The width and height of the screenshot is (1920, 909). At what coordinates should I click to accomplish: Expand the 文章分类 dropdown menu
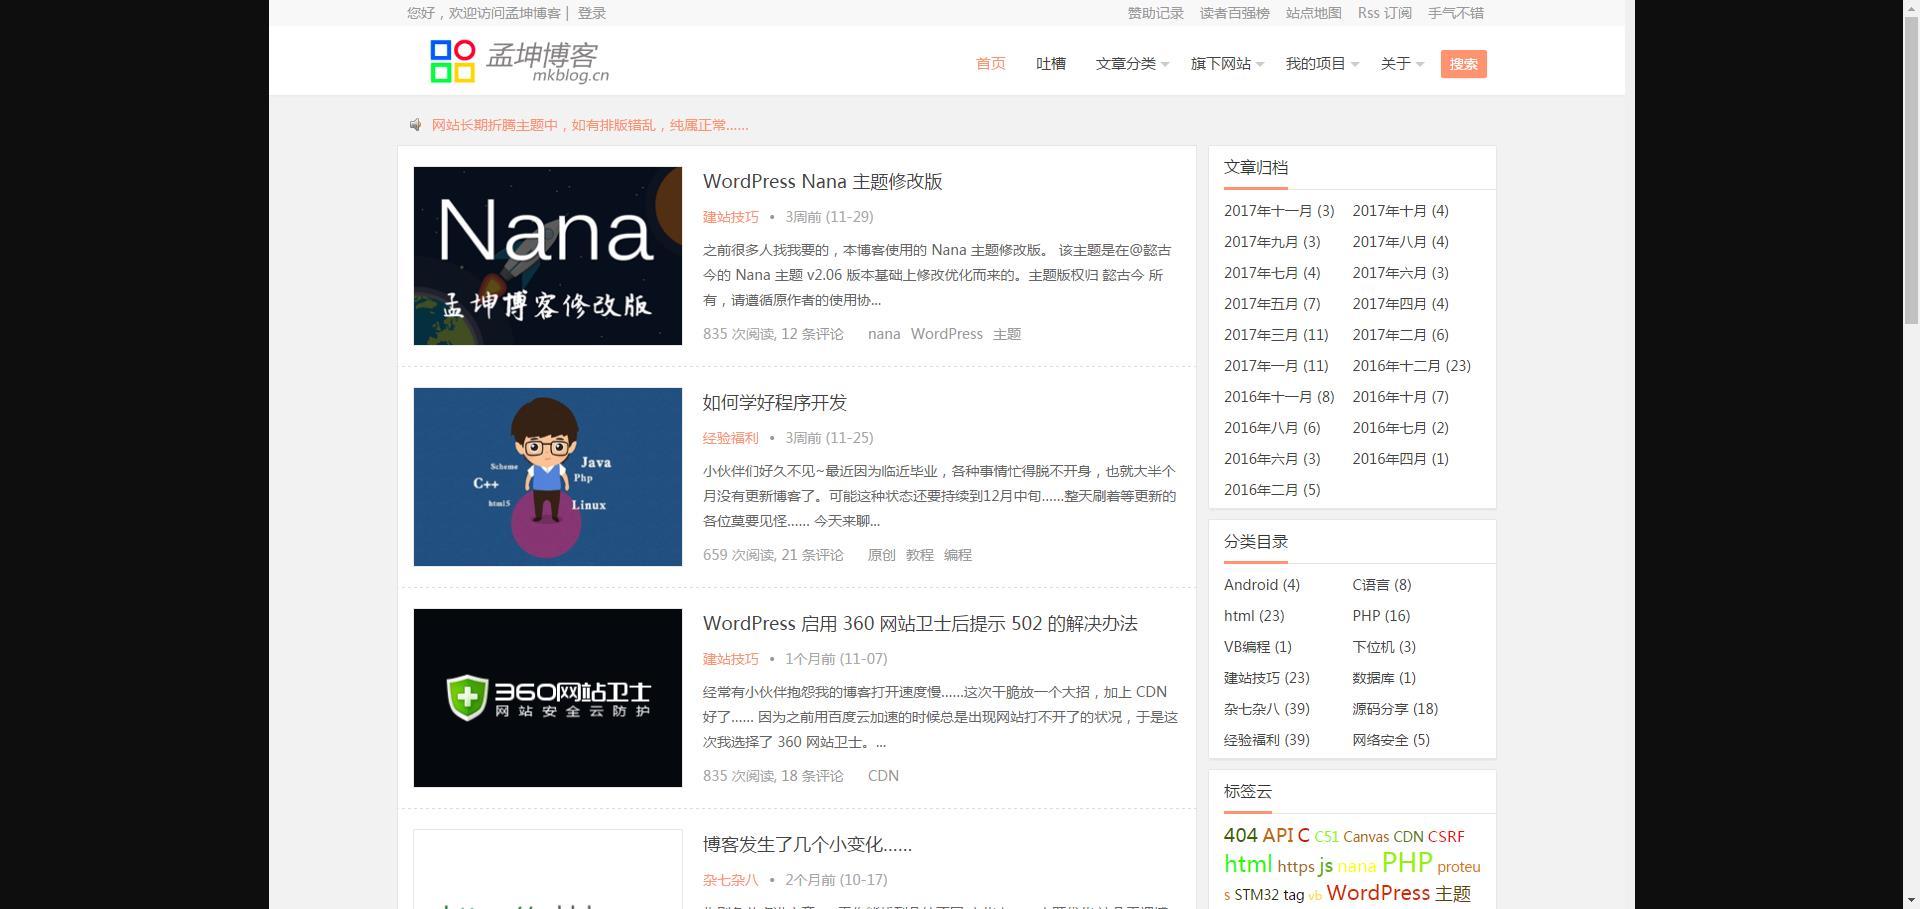click(x=1131, y=64)
